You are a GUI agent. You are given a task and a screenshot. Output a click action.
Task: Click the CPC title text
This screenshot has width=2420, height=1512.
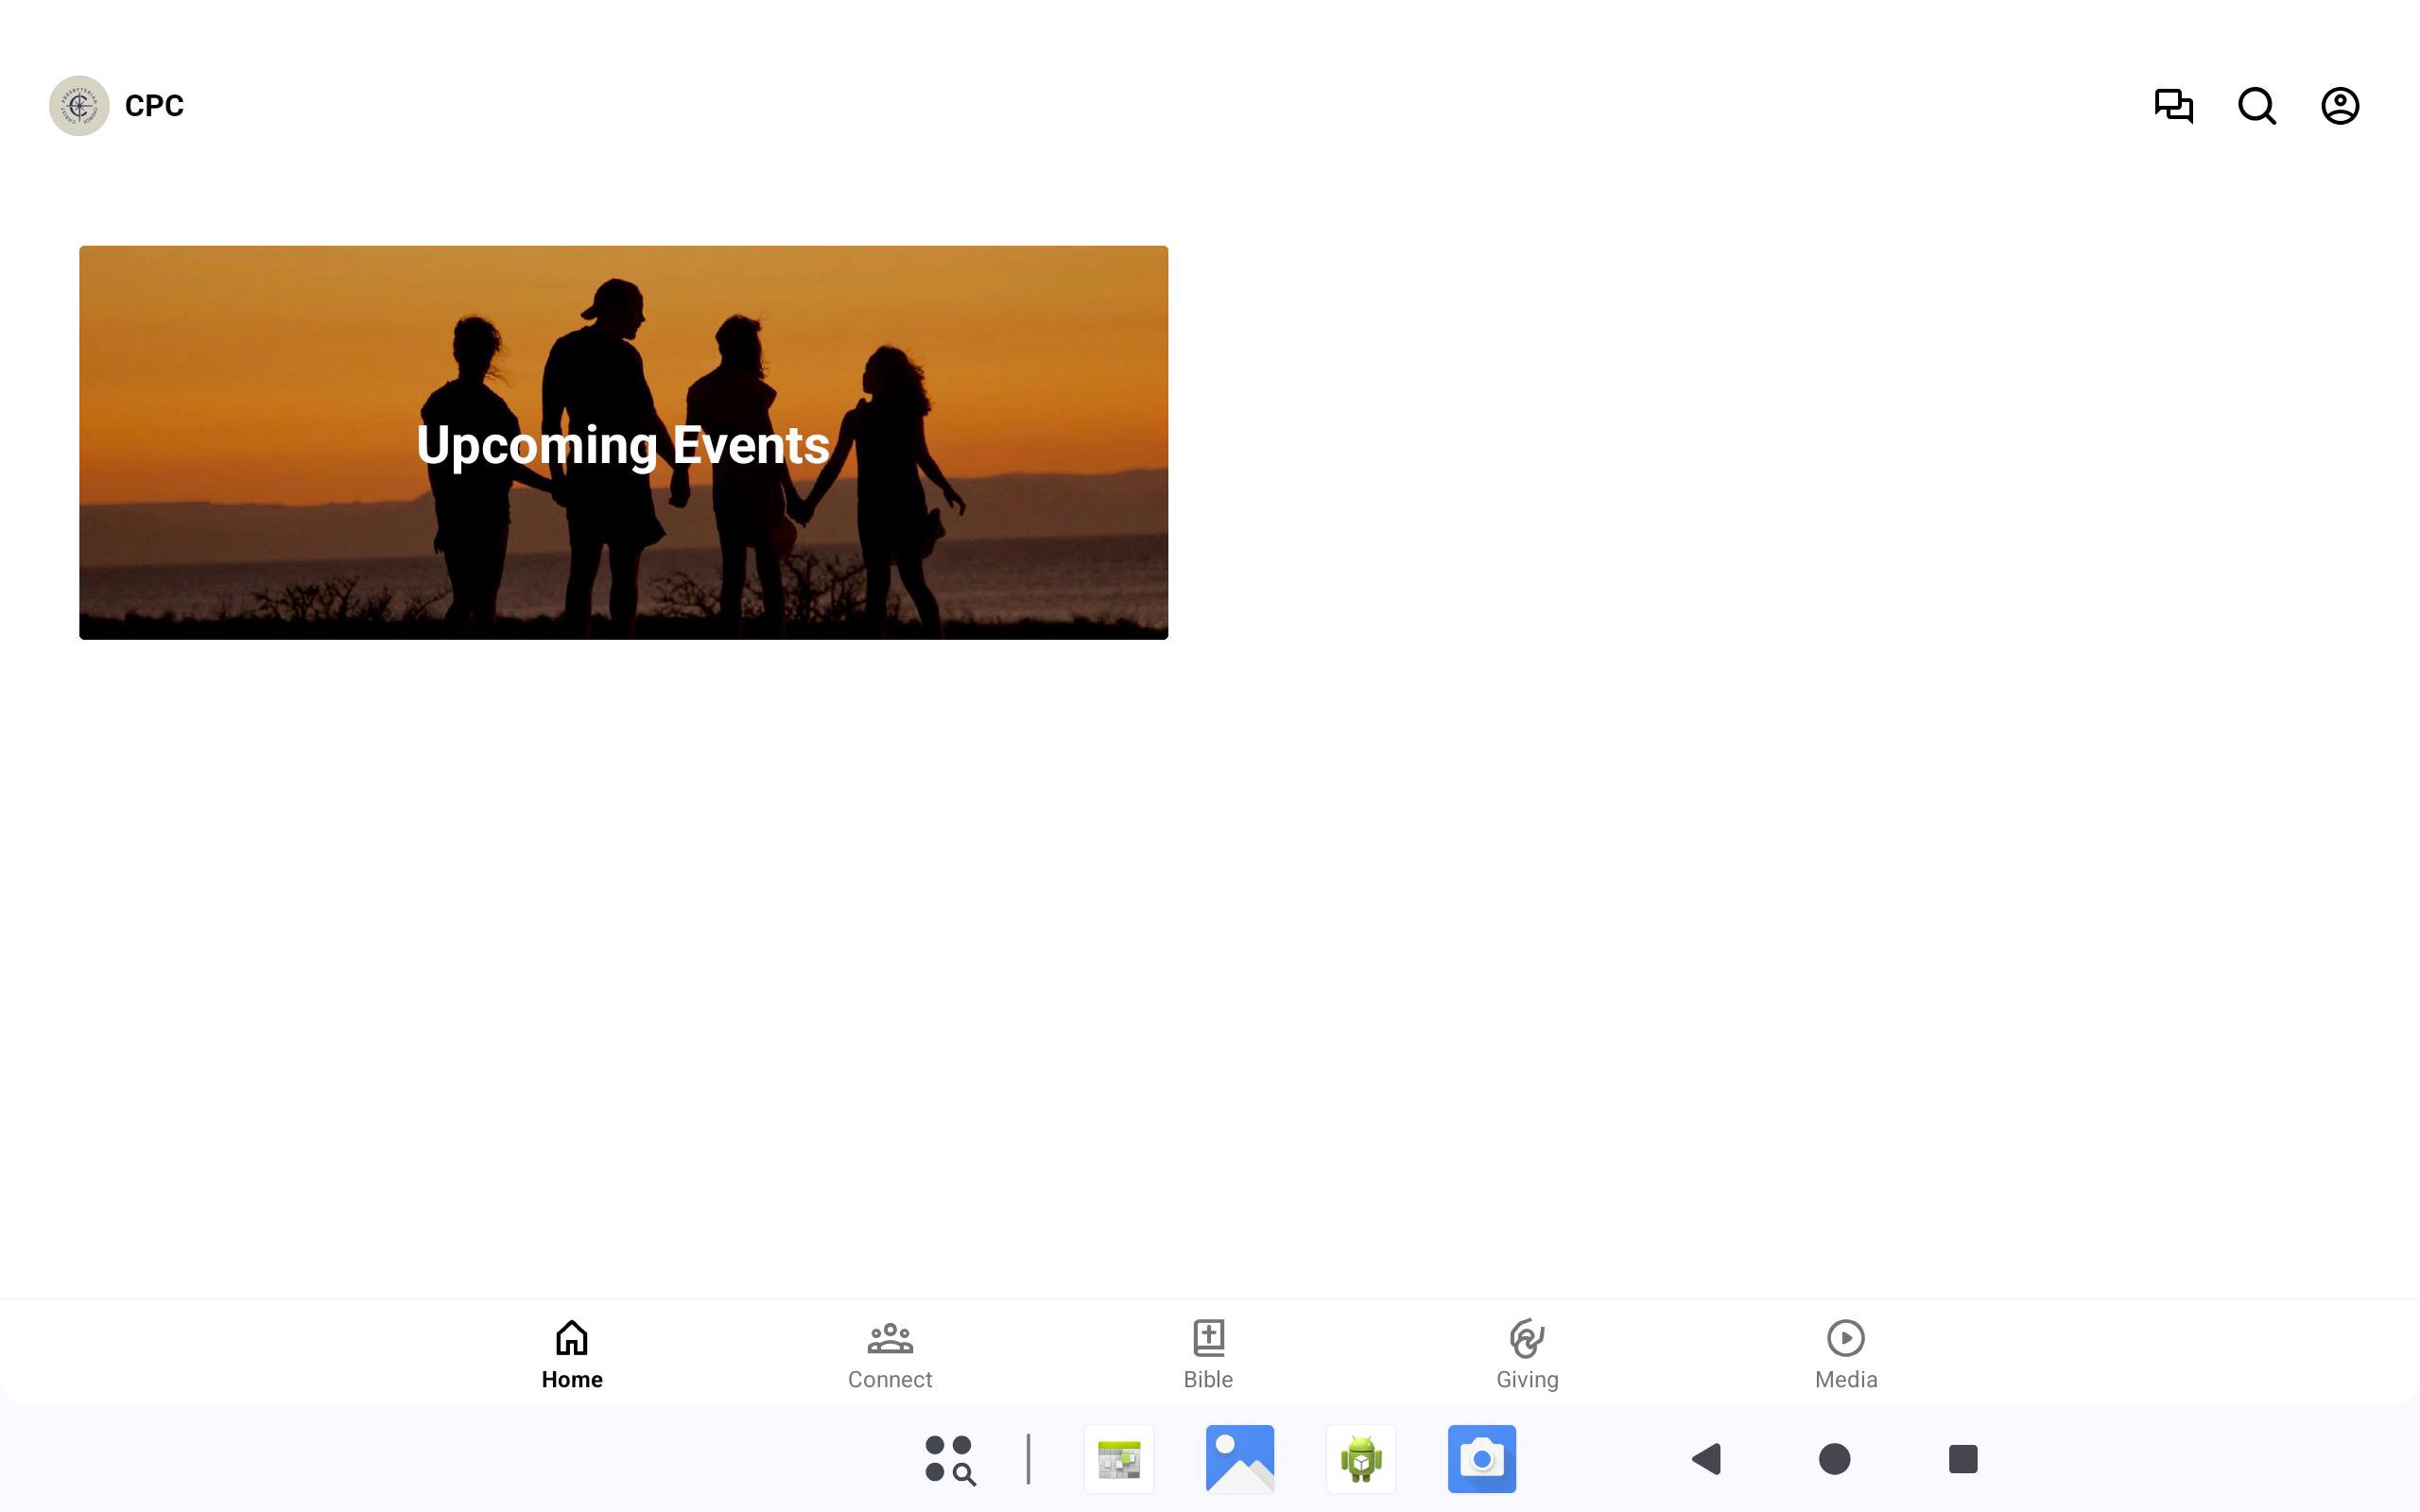(x=154, y=106)
